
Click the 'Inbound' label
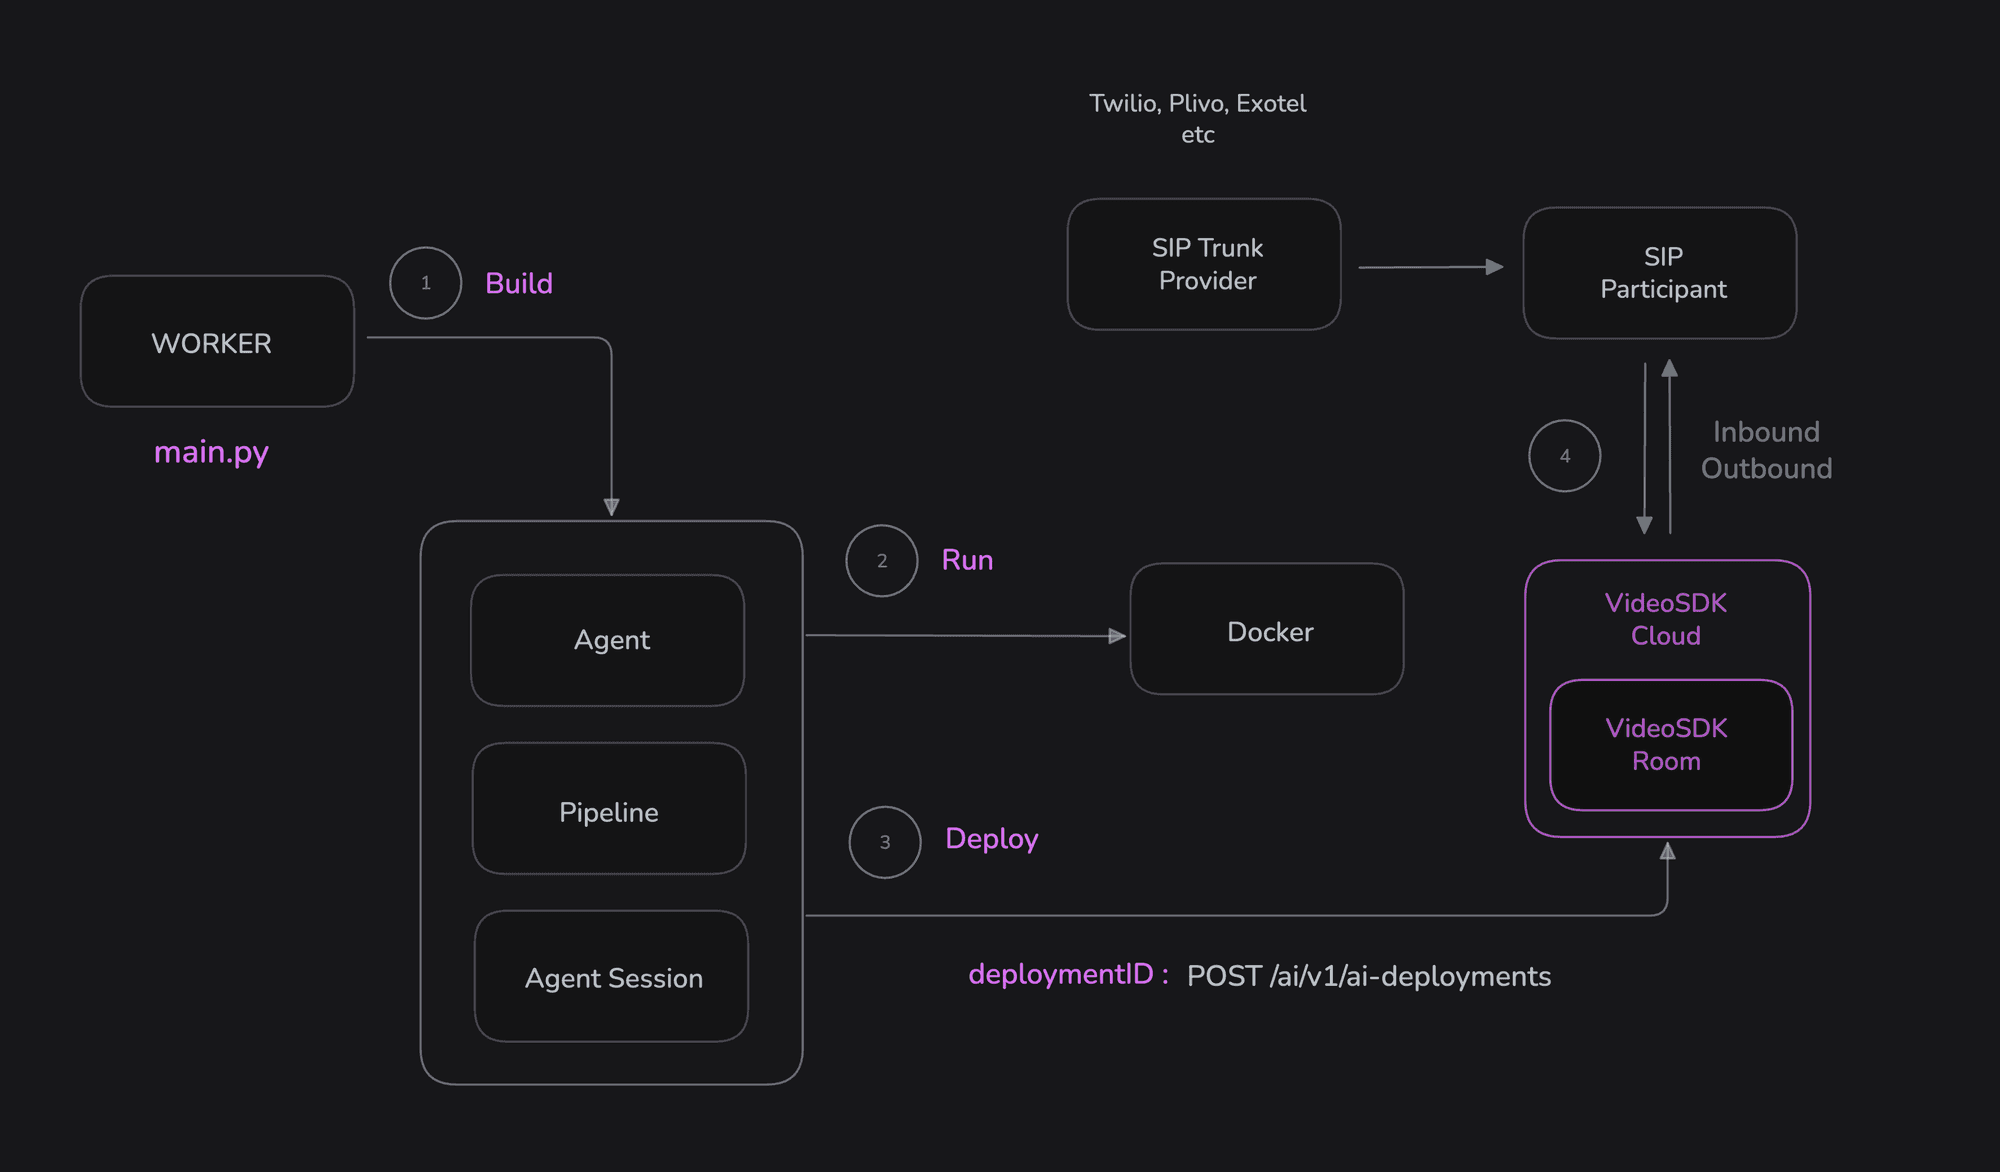tap(1766, 432)
